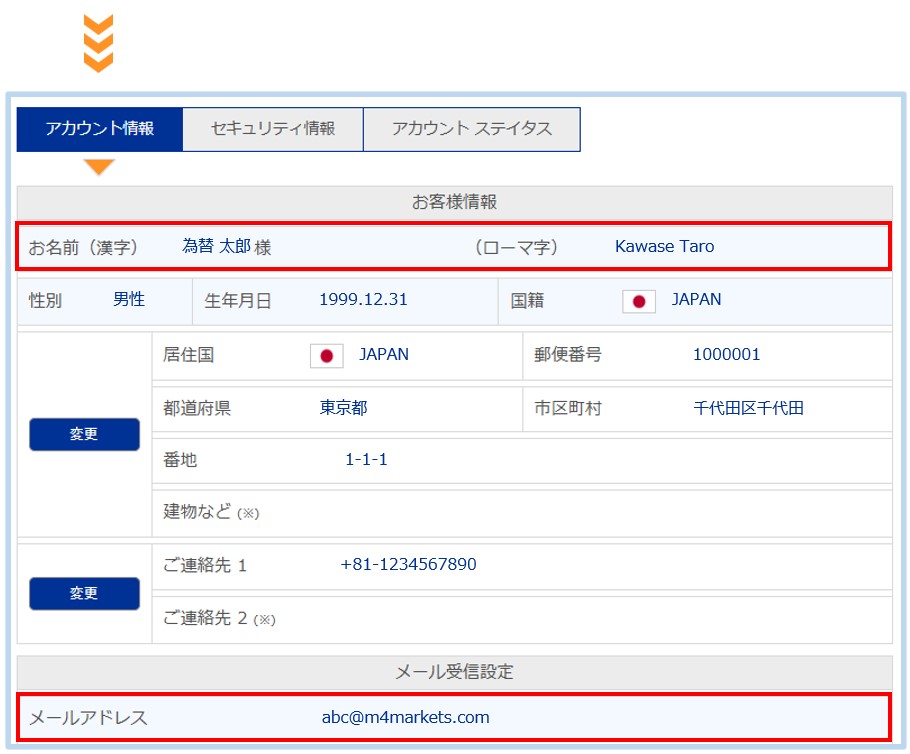Click the kanji name 為替 太郎

click(x=216, y=246)
